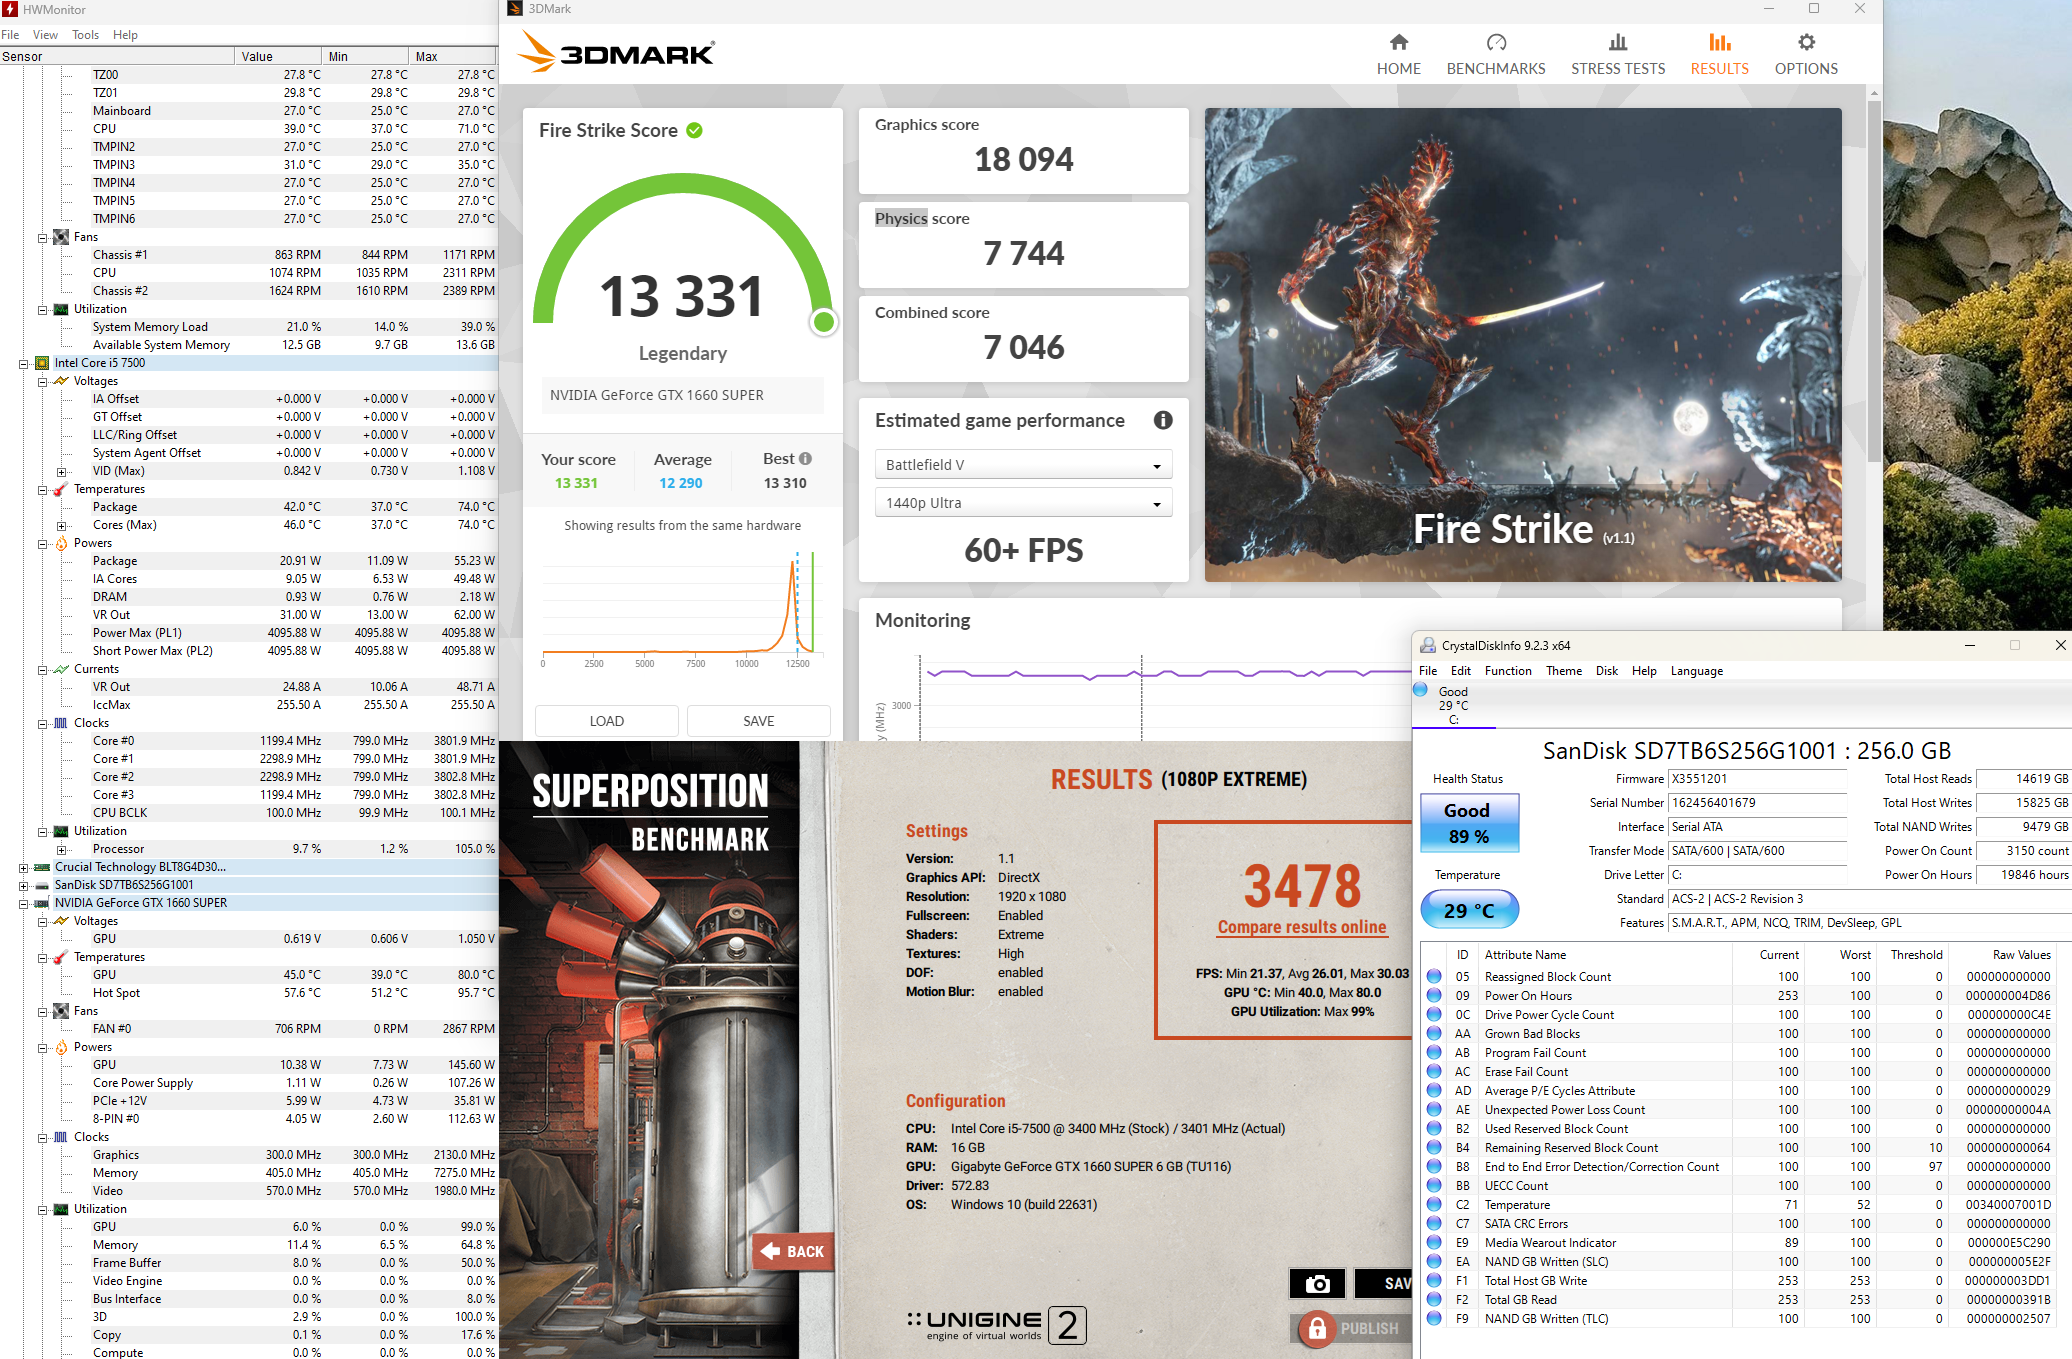Click the status dot of Media Wearout Indicator
Screen dimensions: 2072x1359
pos(1434,1243)
